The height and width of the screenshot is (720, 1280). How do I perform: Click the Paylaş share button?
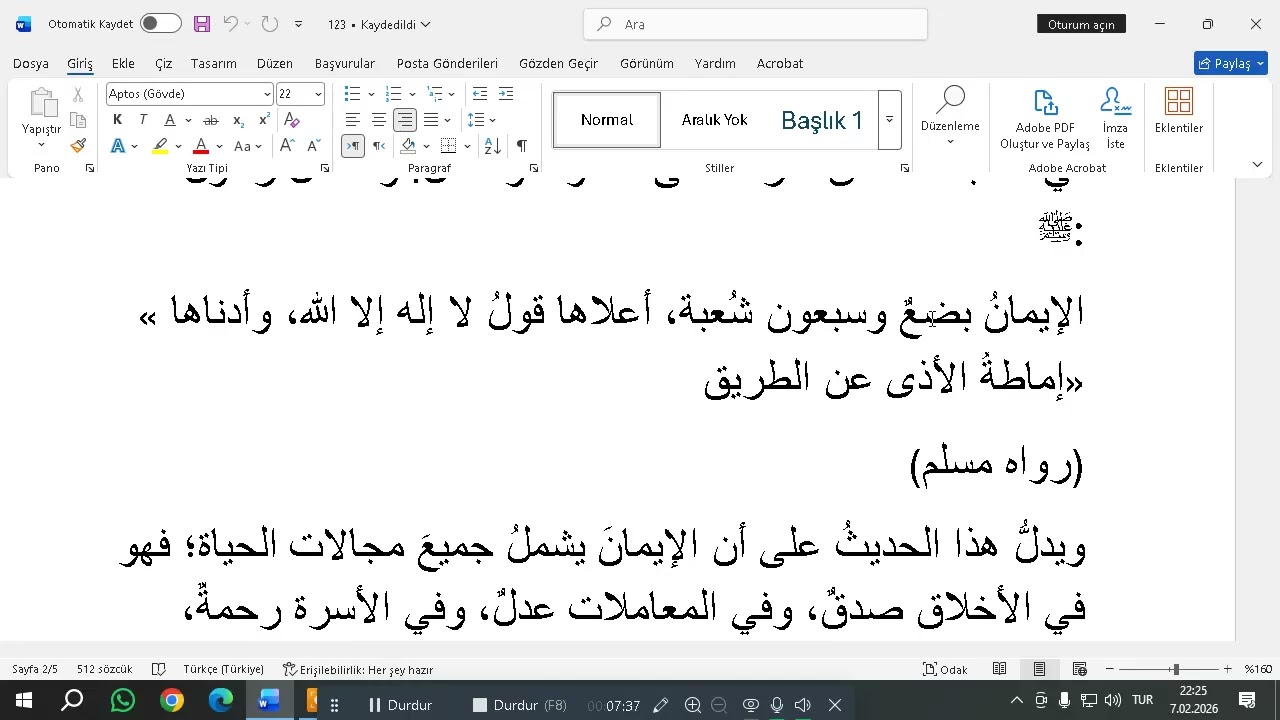click(x=1231, y=63)
